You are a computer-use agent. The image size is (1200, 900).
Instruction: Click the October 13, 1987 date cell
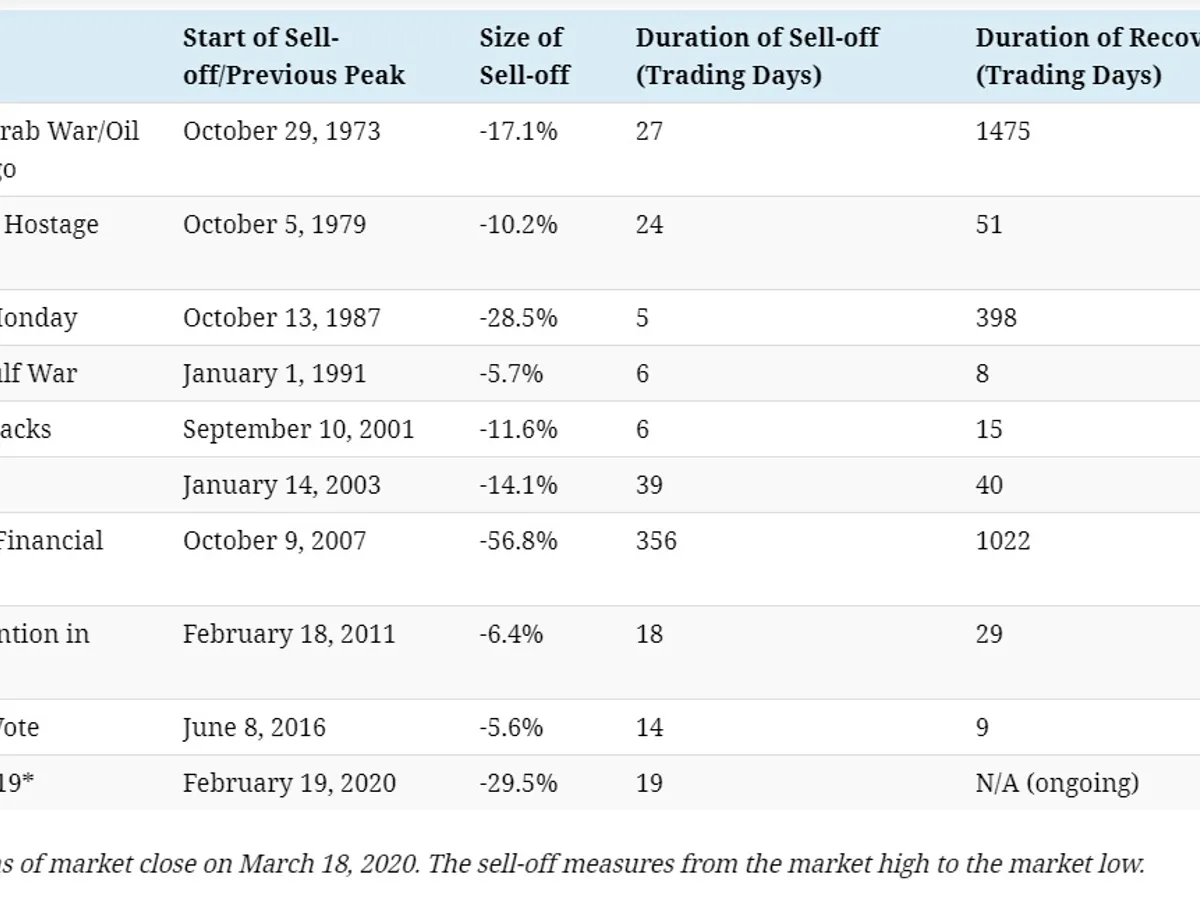[281, 318]
